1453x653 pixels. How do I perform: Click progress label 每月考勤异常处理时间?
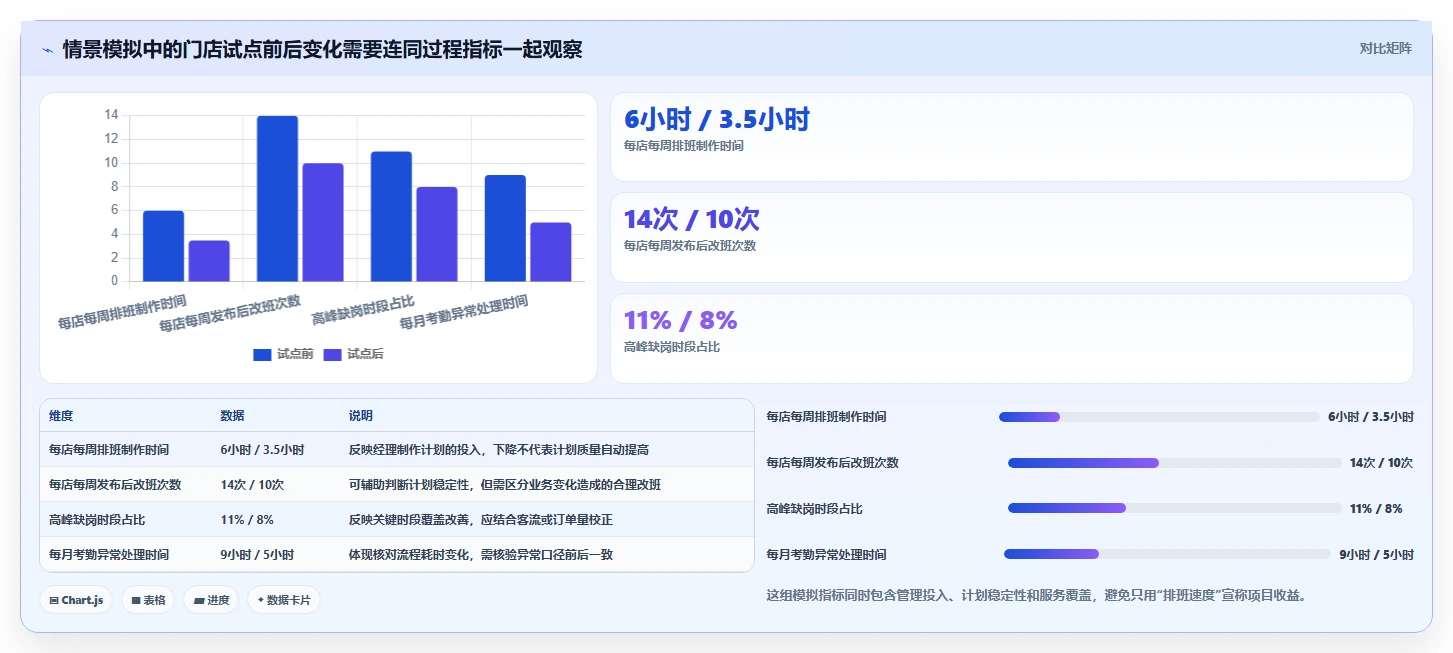[x=826, y=554]
